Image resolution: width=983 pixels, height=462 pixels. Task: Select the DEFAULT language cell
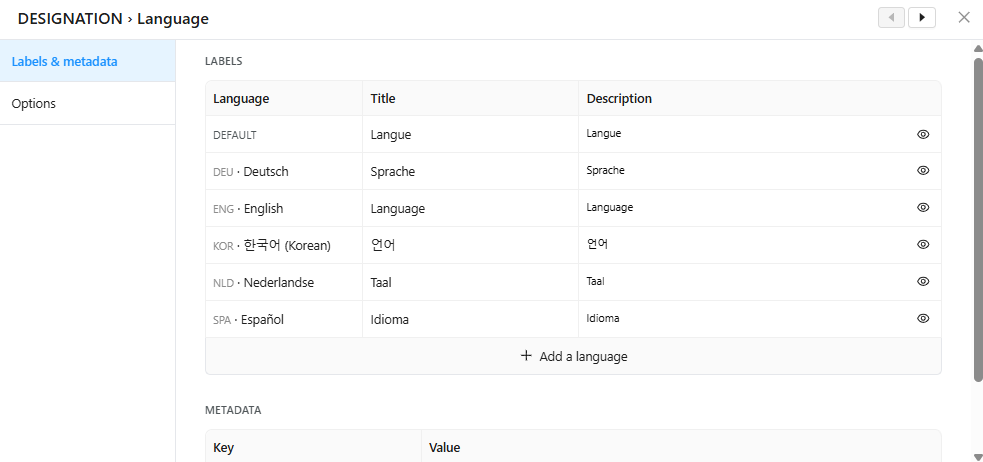point(284,134)
